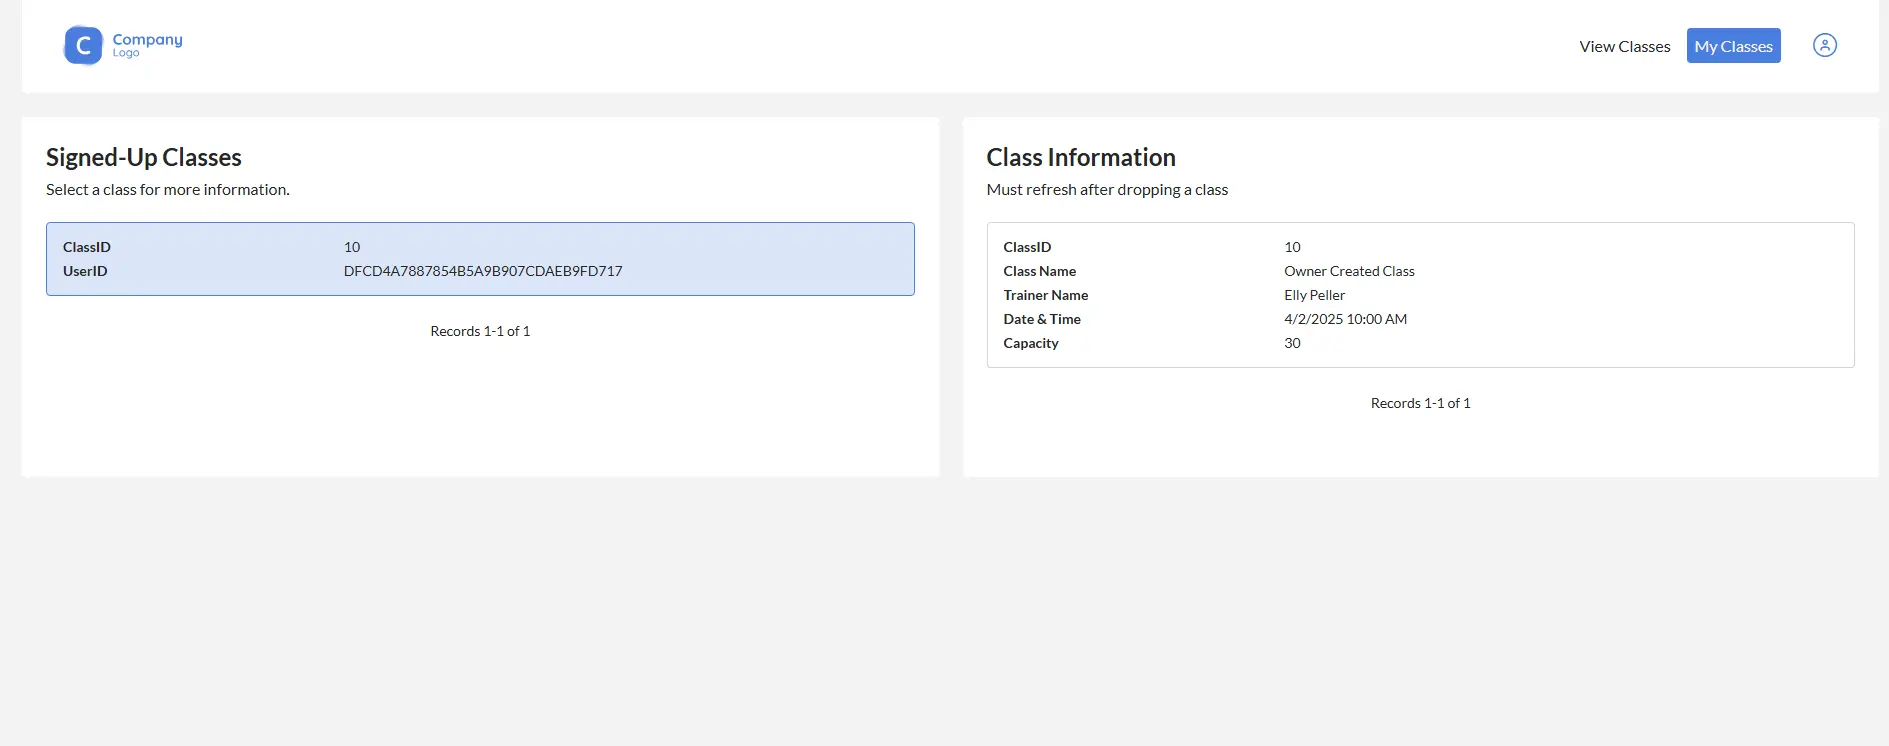Click 'Select a class for more information' text
This screenshot has height=746, width=1889.
pos(167,190)
